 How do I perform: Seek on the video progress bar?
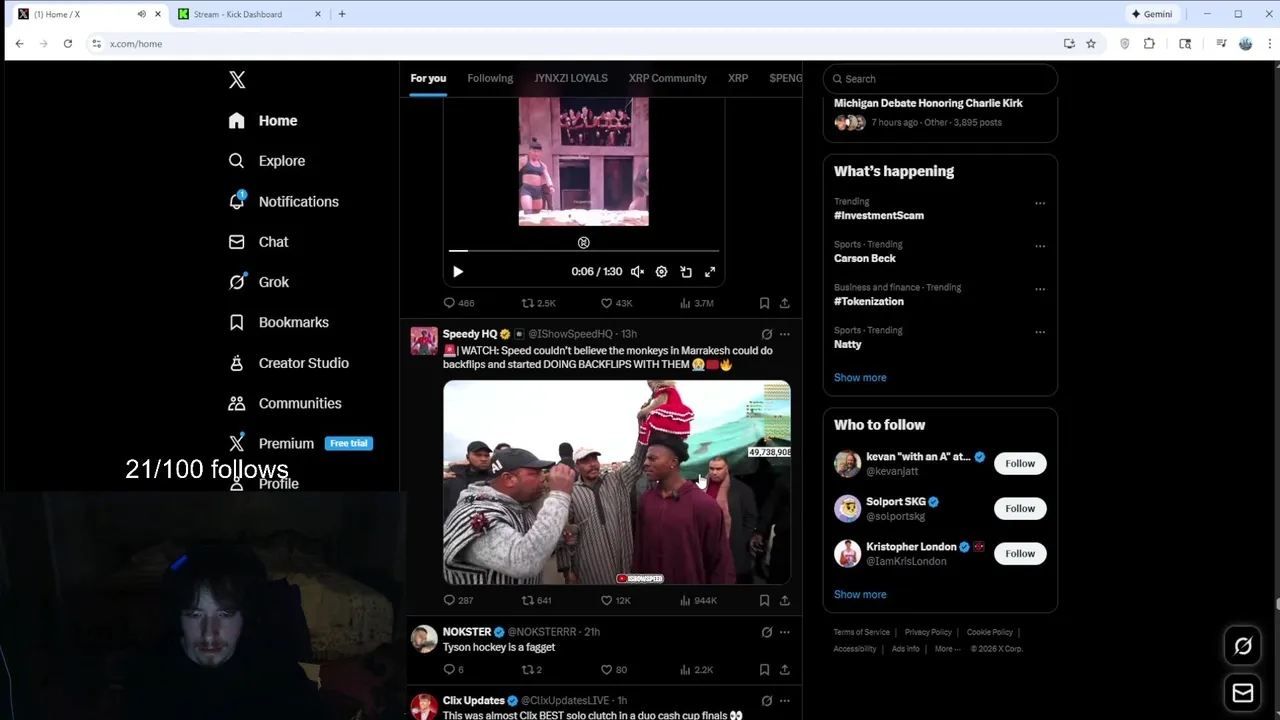coord(583,251)
